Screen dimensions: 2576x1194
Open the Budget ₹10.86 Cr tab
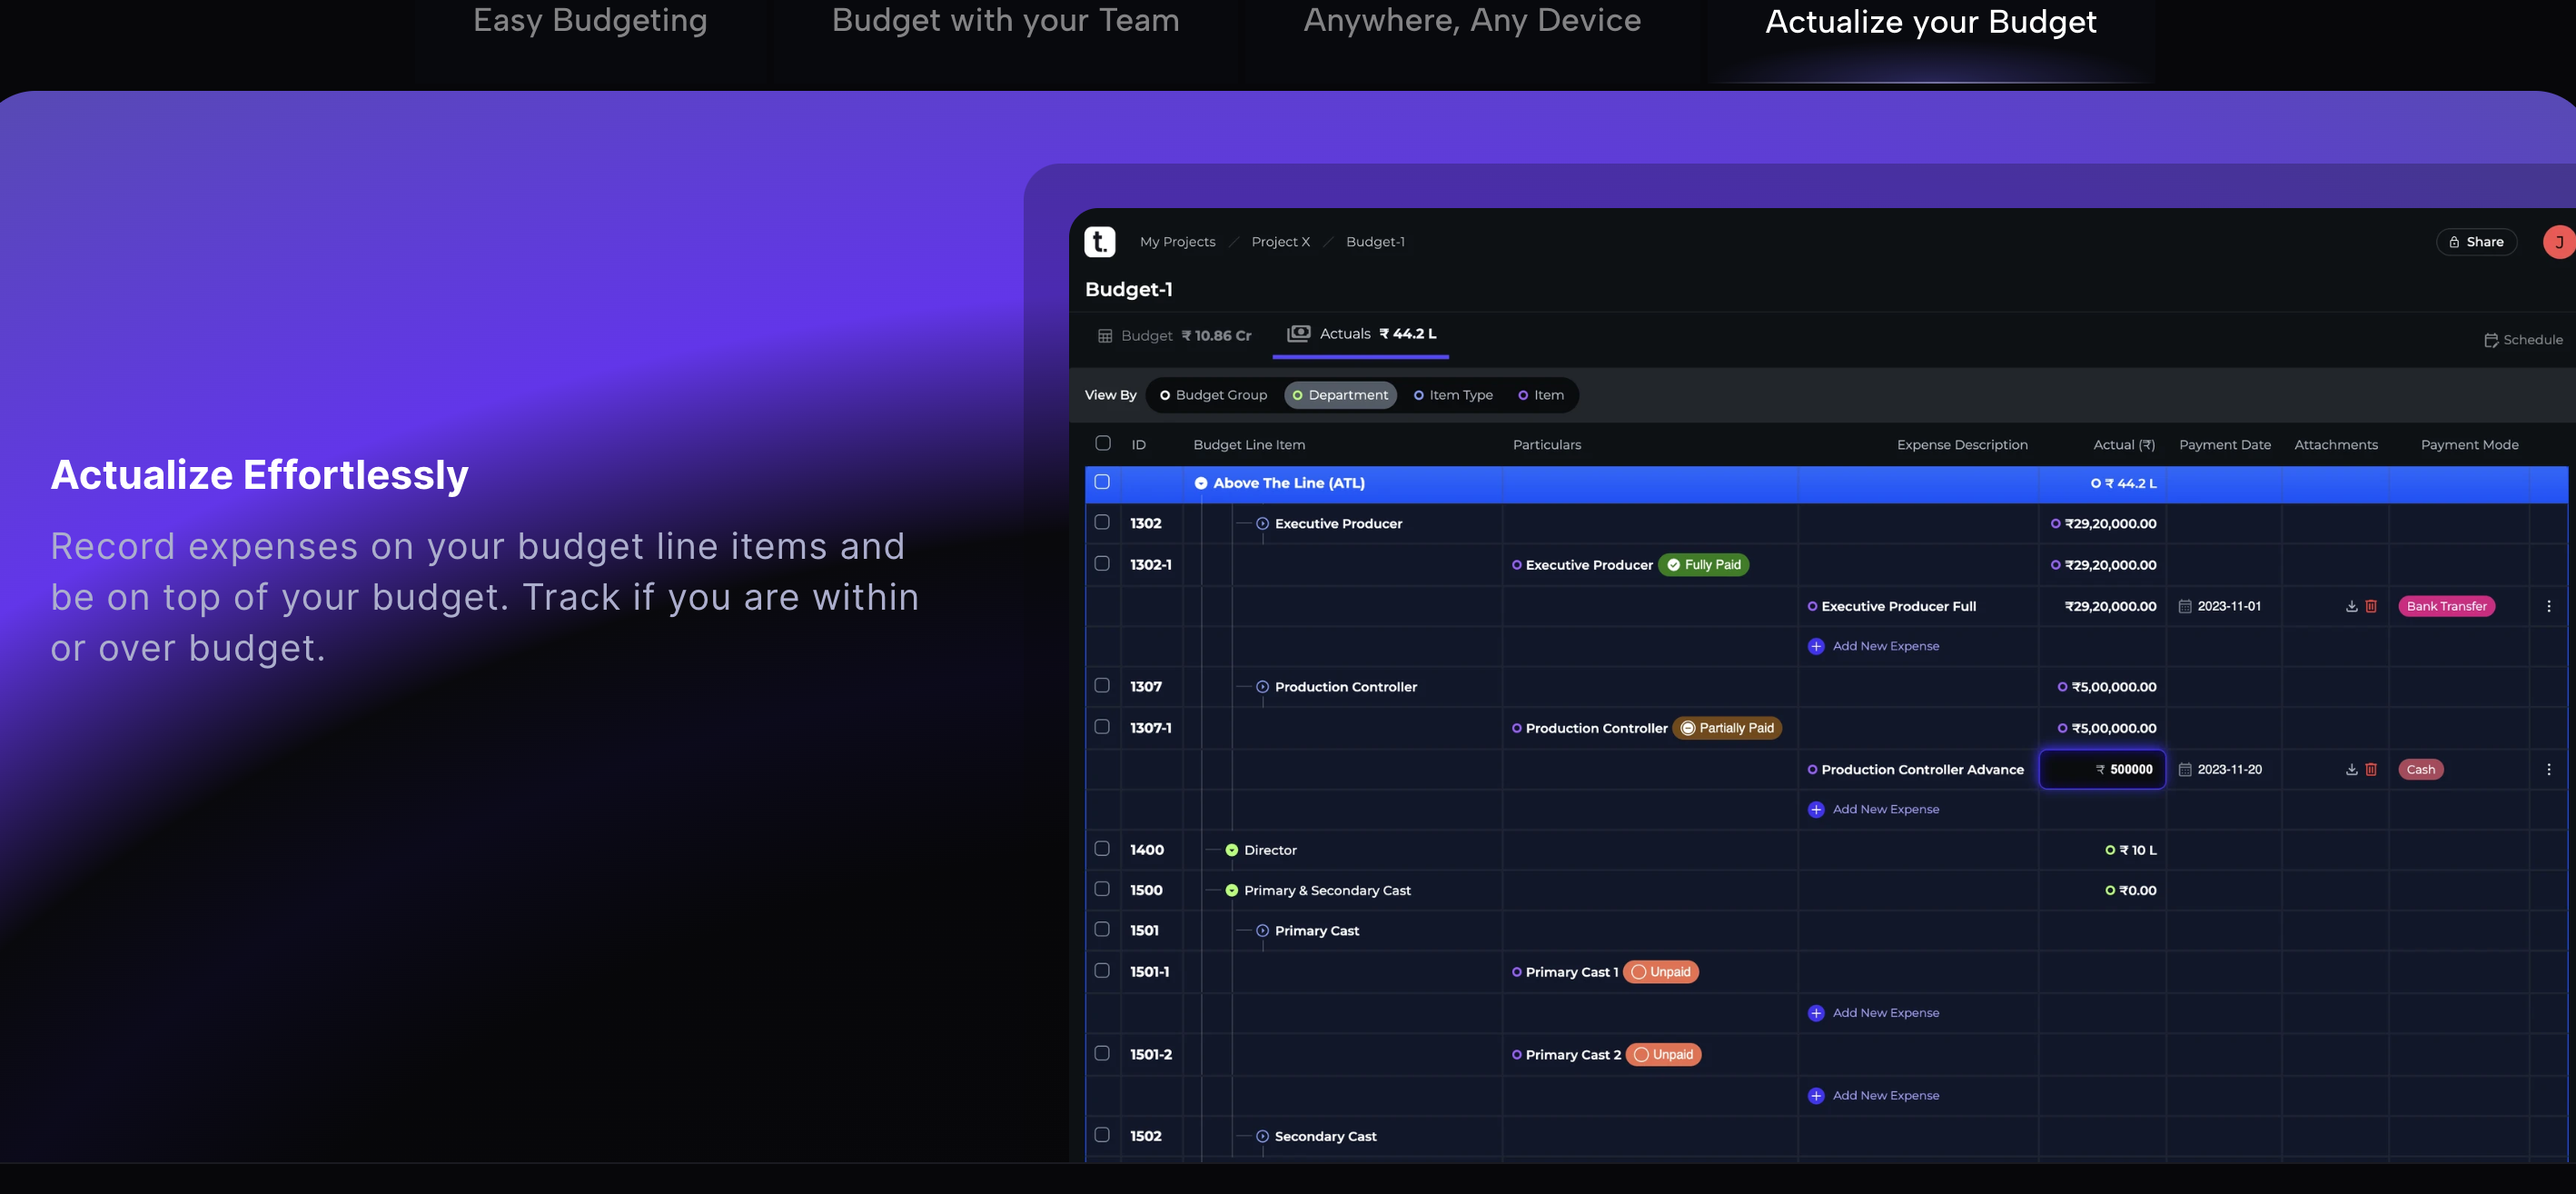[x=1175, y=336]
